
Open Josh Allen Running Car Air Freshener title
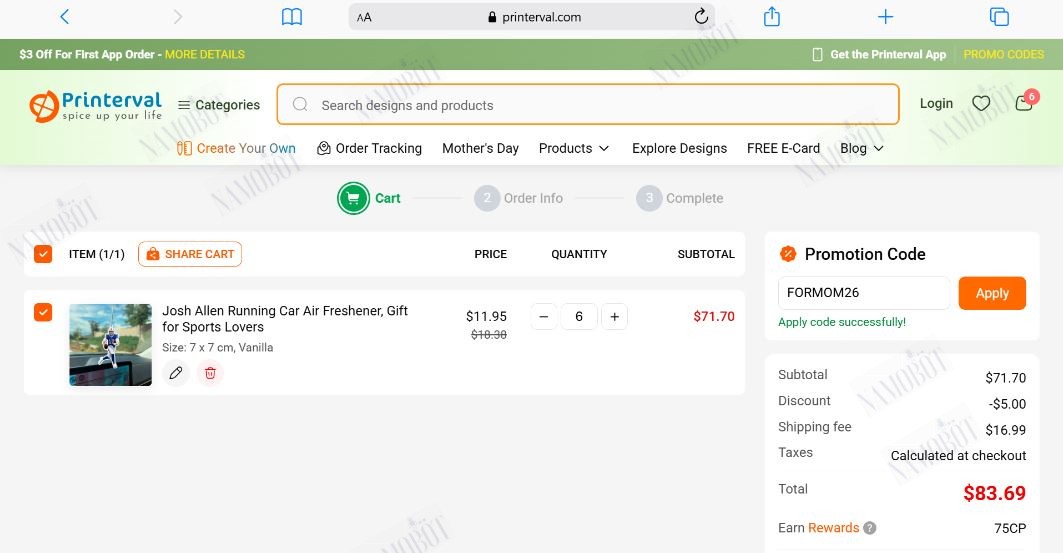click(x=285, y=319)
